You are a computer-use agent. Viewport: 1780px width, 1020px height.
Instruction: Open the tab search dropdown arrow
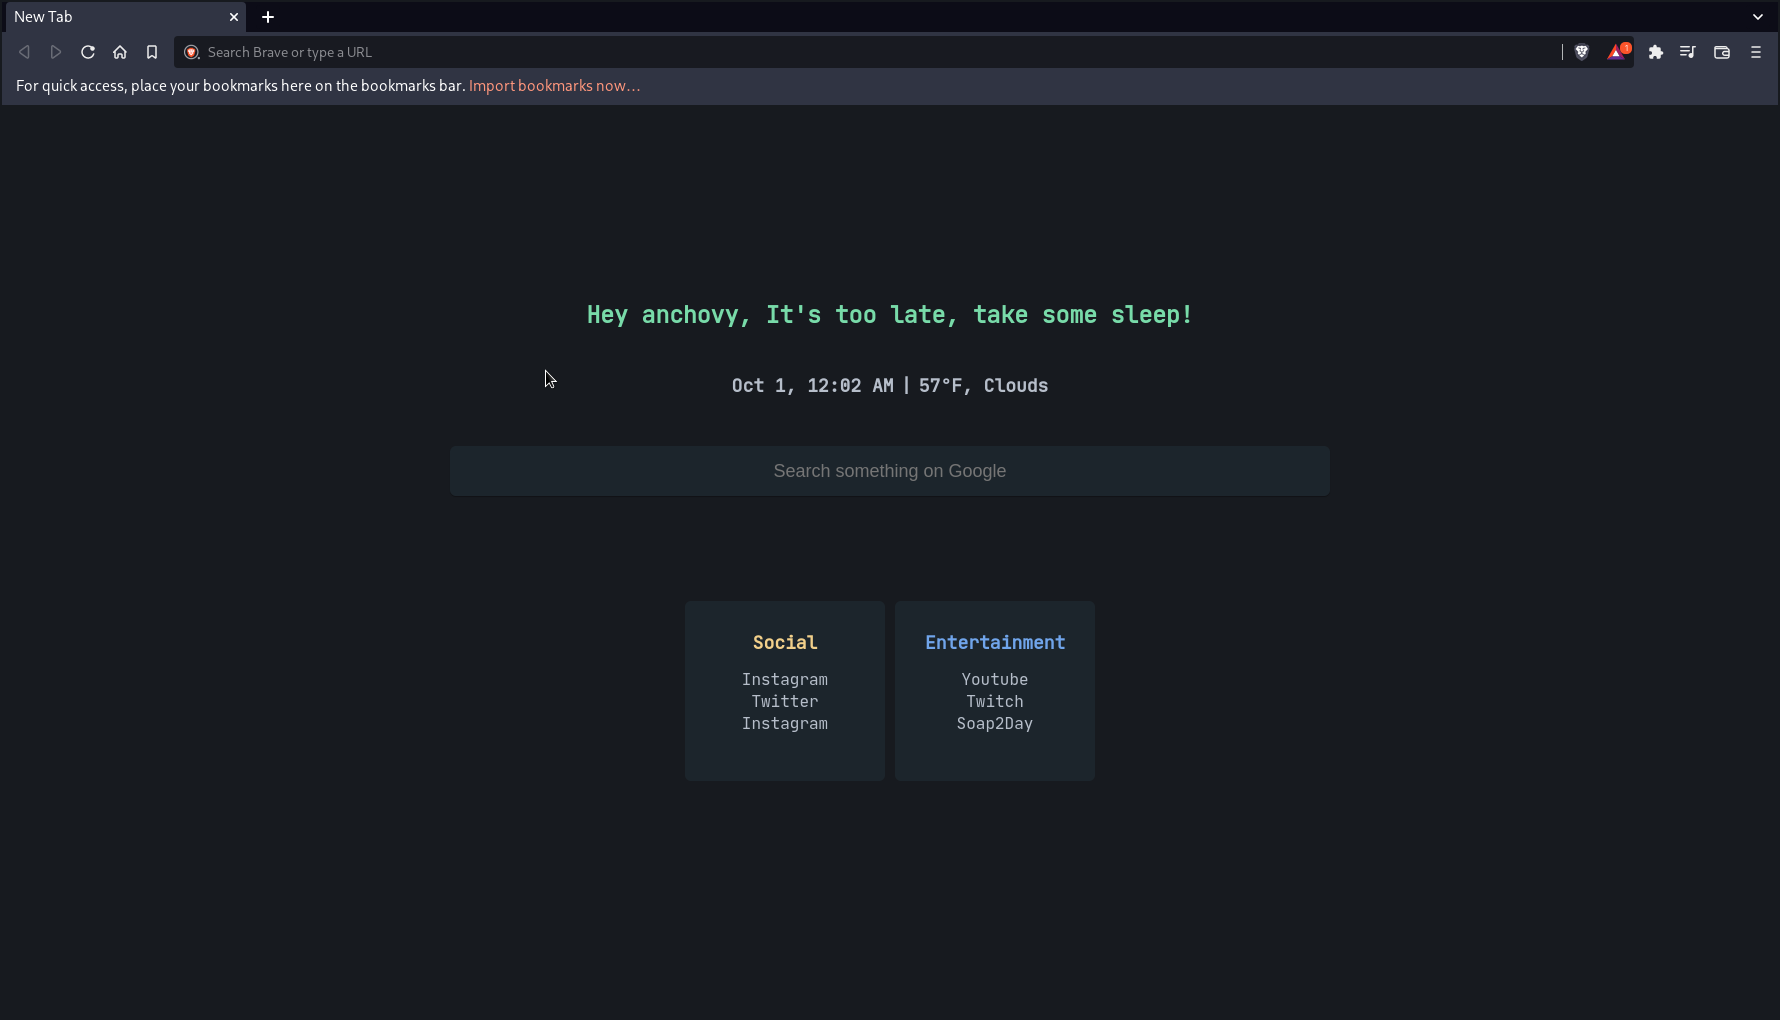coord(1758,17)
